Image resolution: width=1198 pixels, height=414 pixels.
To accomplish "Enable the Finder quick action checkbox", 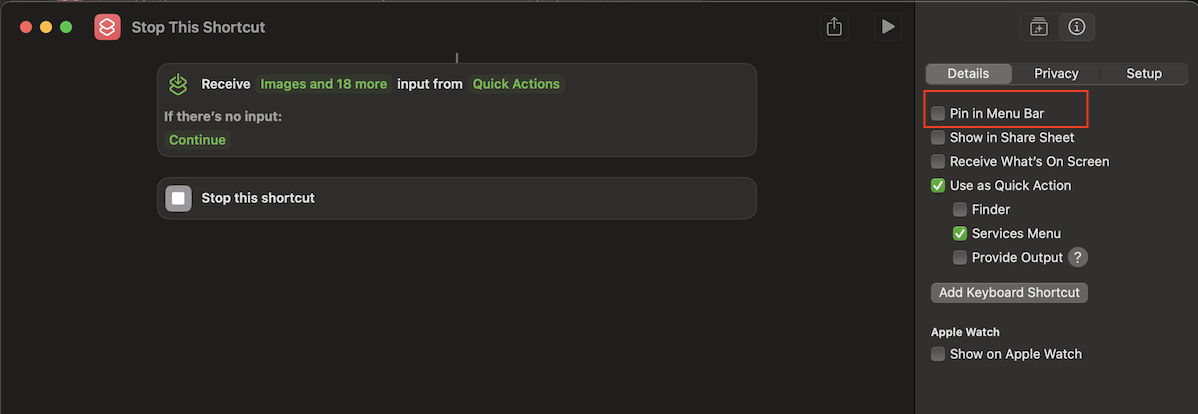I will point(960,209).
